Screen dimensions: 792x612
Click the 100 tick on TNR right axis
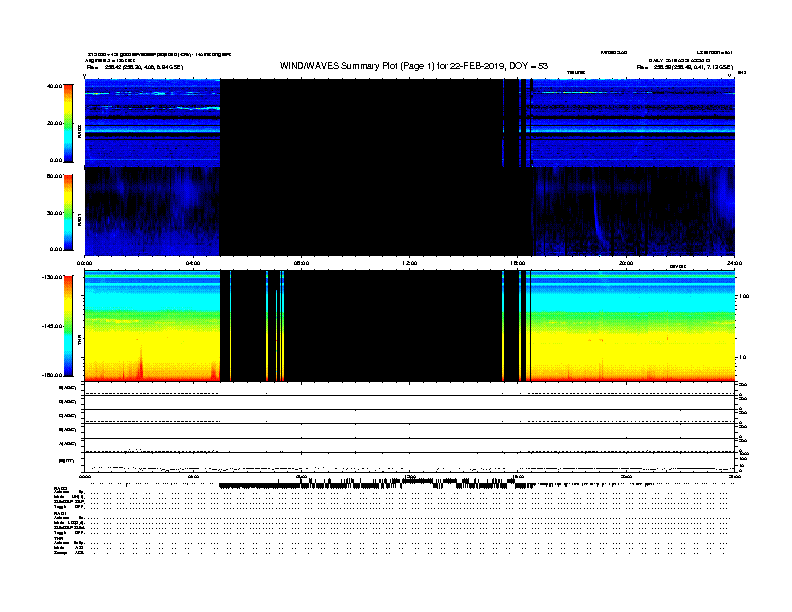(744, 296)
